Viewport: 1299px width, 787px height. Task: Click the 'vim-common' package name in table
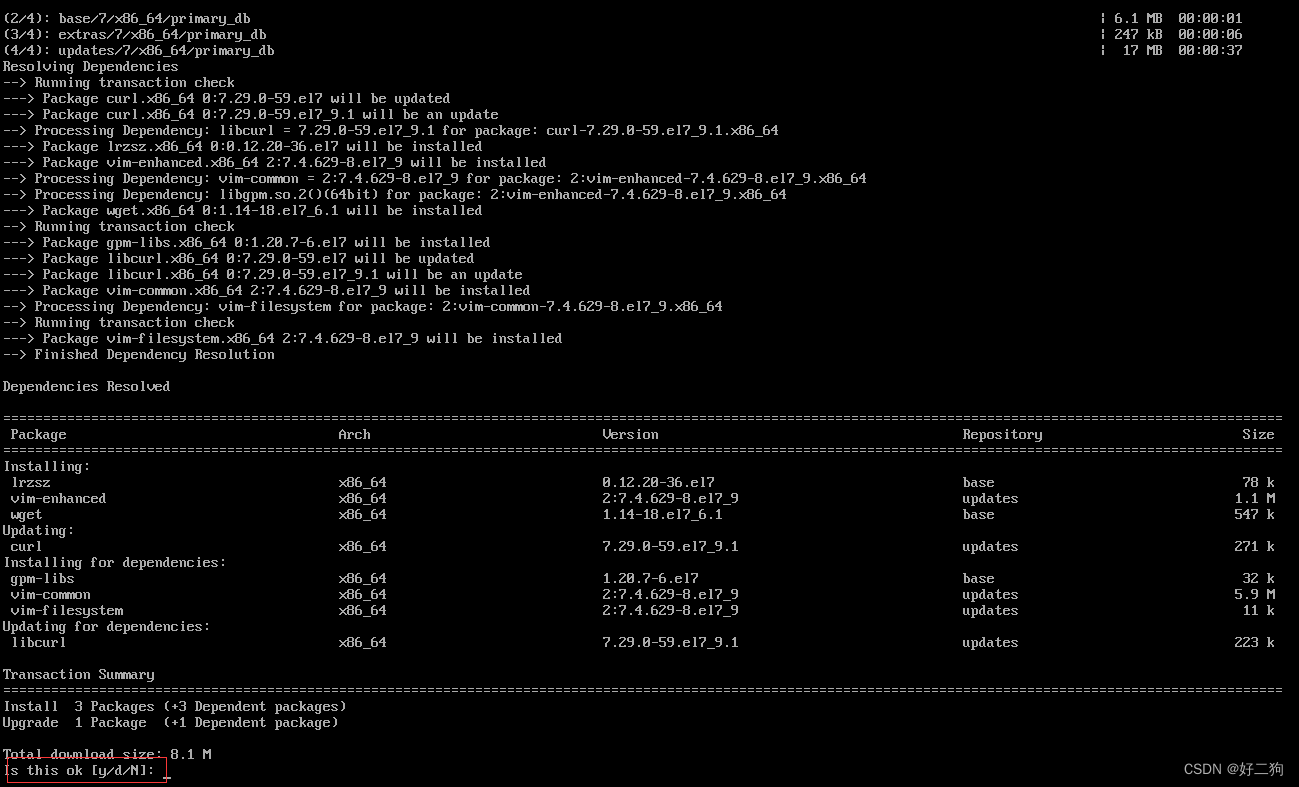50,595
